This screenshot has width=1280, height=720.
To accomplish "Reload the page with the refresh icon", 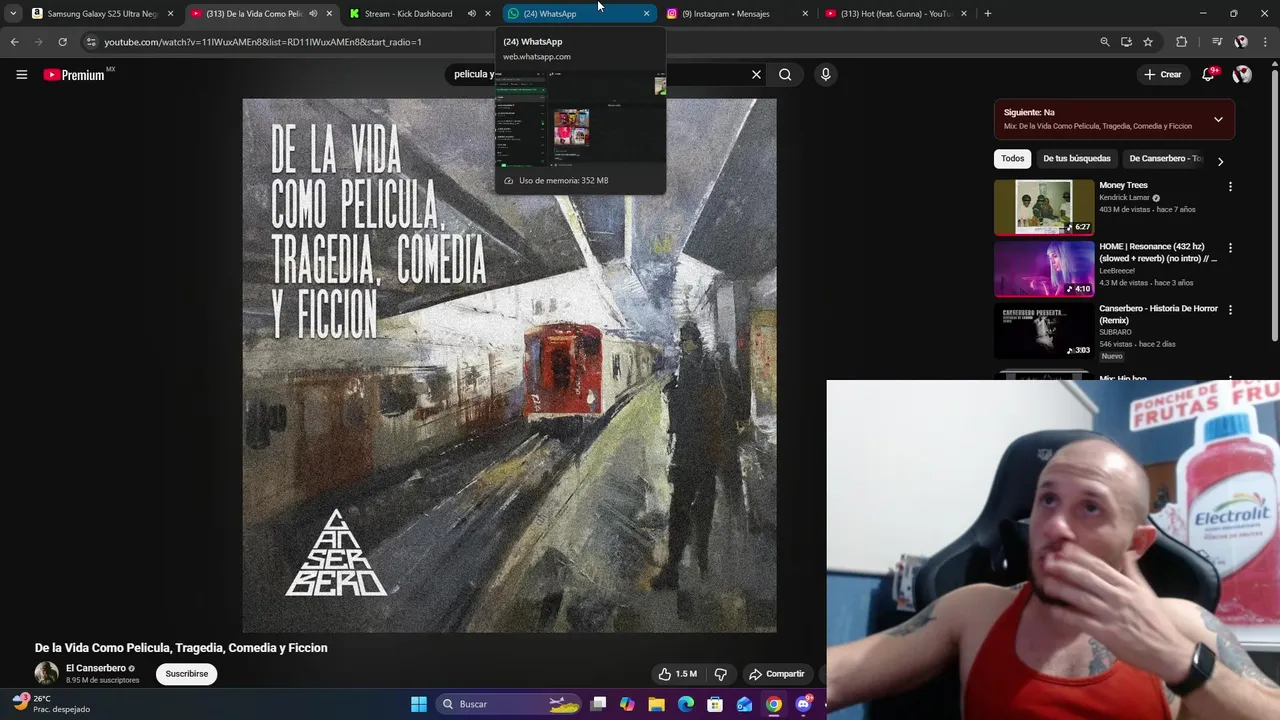I will 62,42.
